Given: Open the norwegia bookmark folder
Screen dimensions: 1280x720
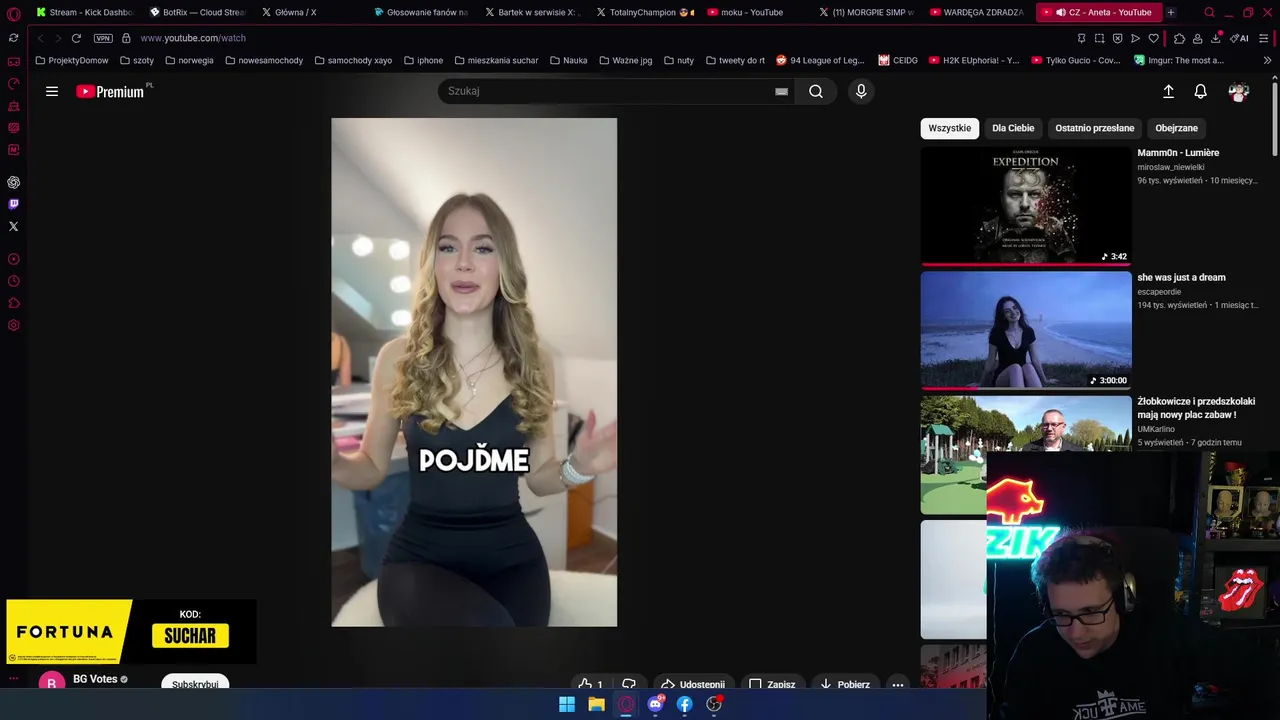Looking at the screenshot, I should click(x=189, y=60).
